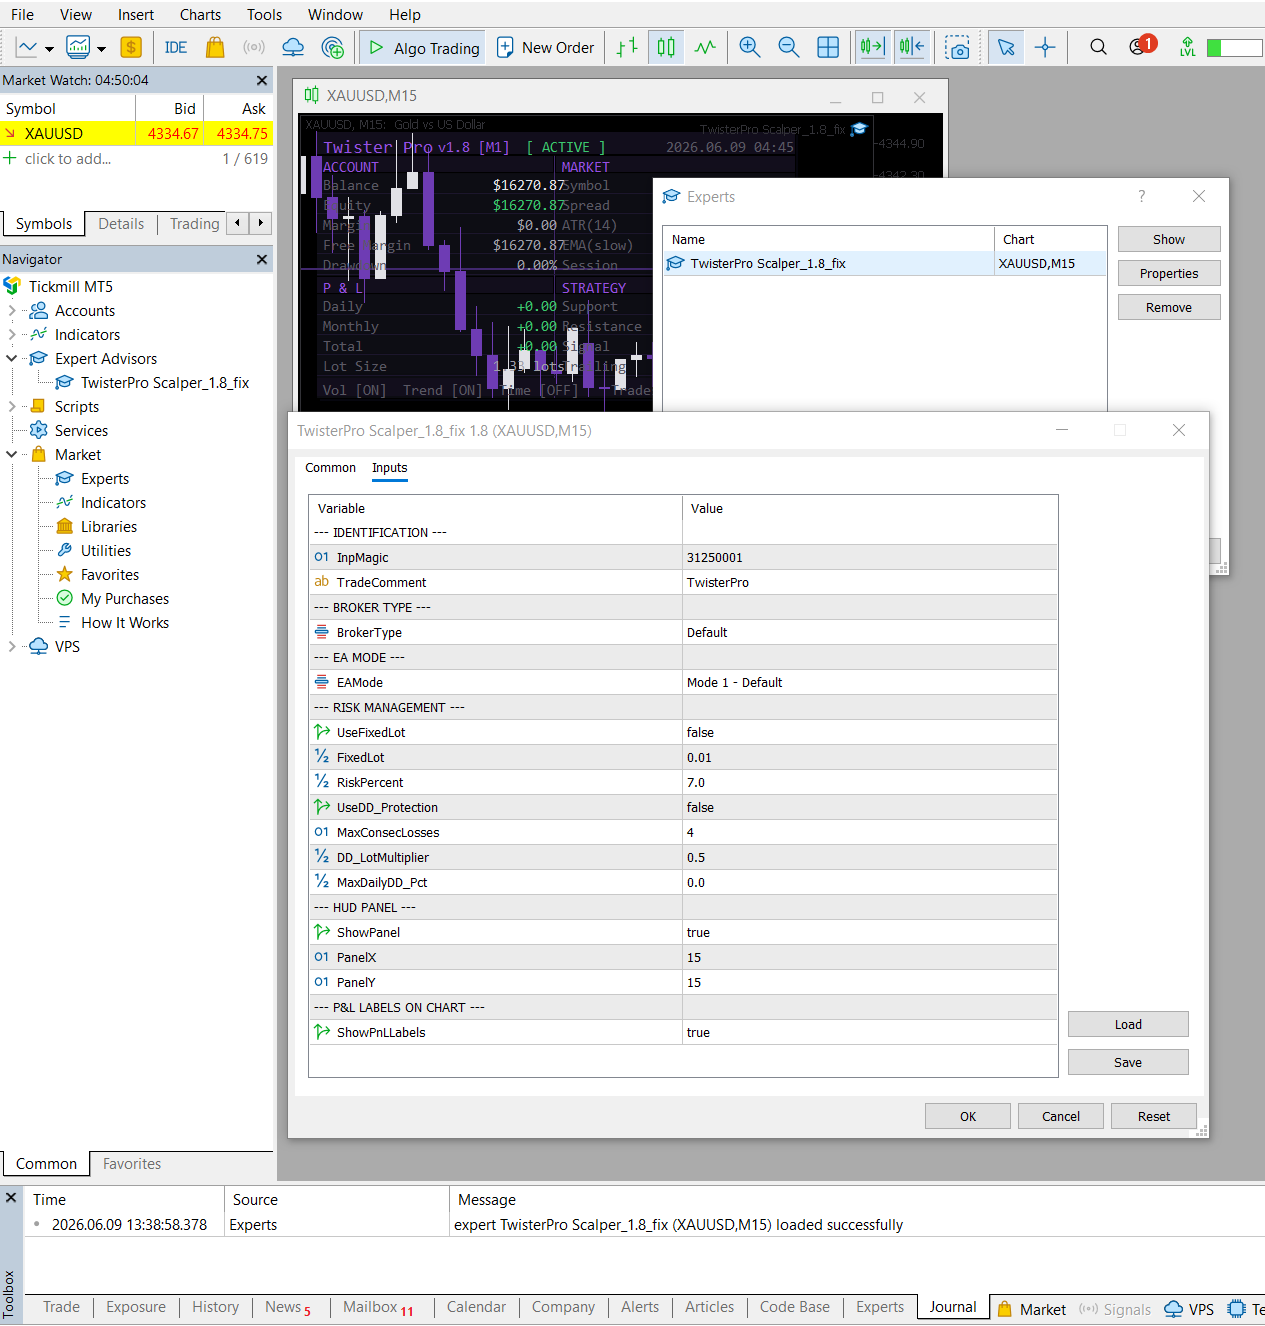Open the Charts menu
Screen dimensions: 1265x1326
pos(200,15)
